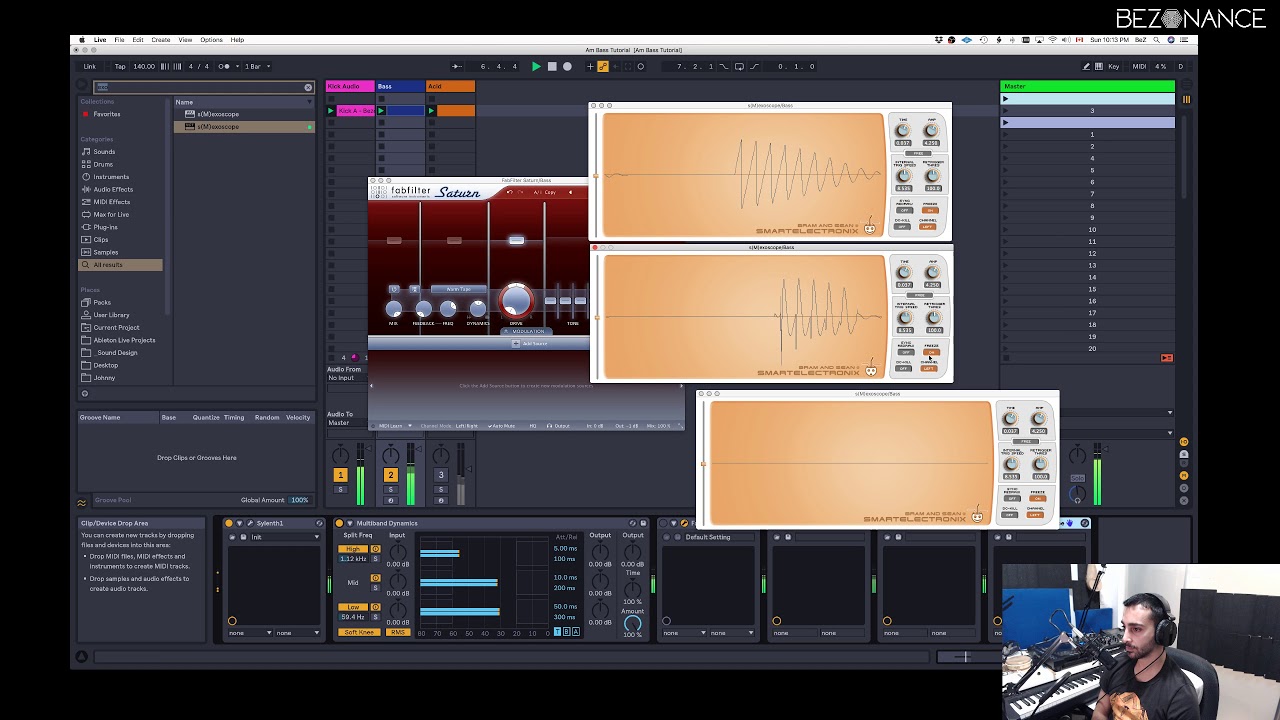Image resolution: width=1280 pixels, height=720 pixels.
Task: Select the highlighted s(M)exoscope browser result
Action: [x=244, y=127]
